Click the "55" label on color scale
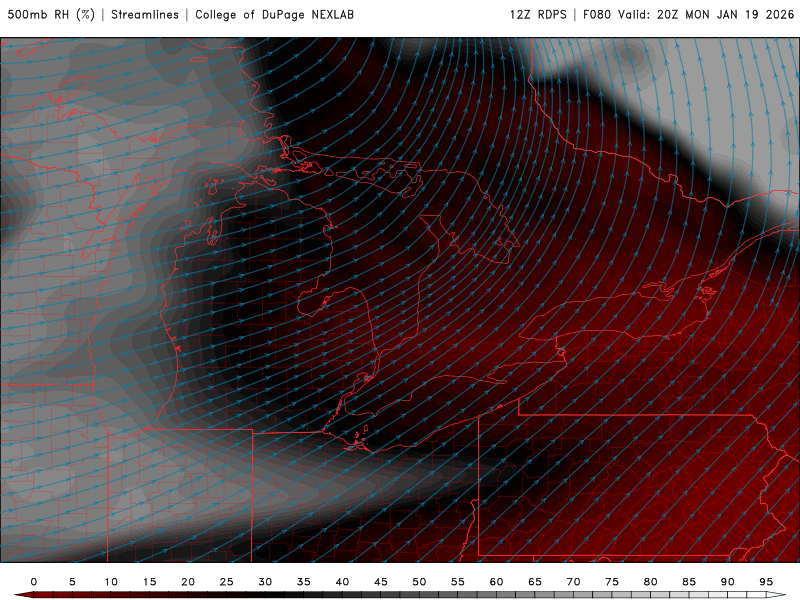This screenshot has width=800, height=600. tap(458, 582)
